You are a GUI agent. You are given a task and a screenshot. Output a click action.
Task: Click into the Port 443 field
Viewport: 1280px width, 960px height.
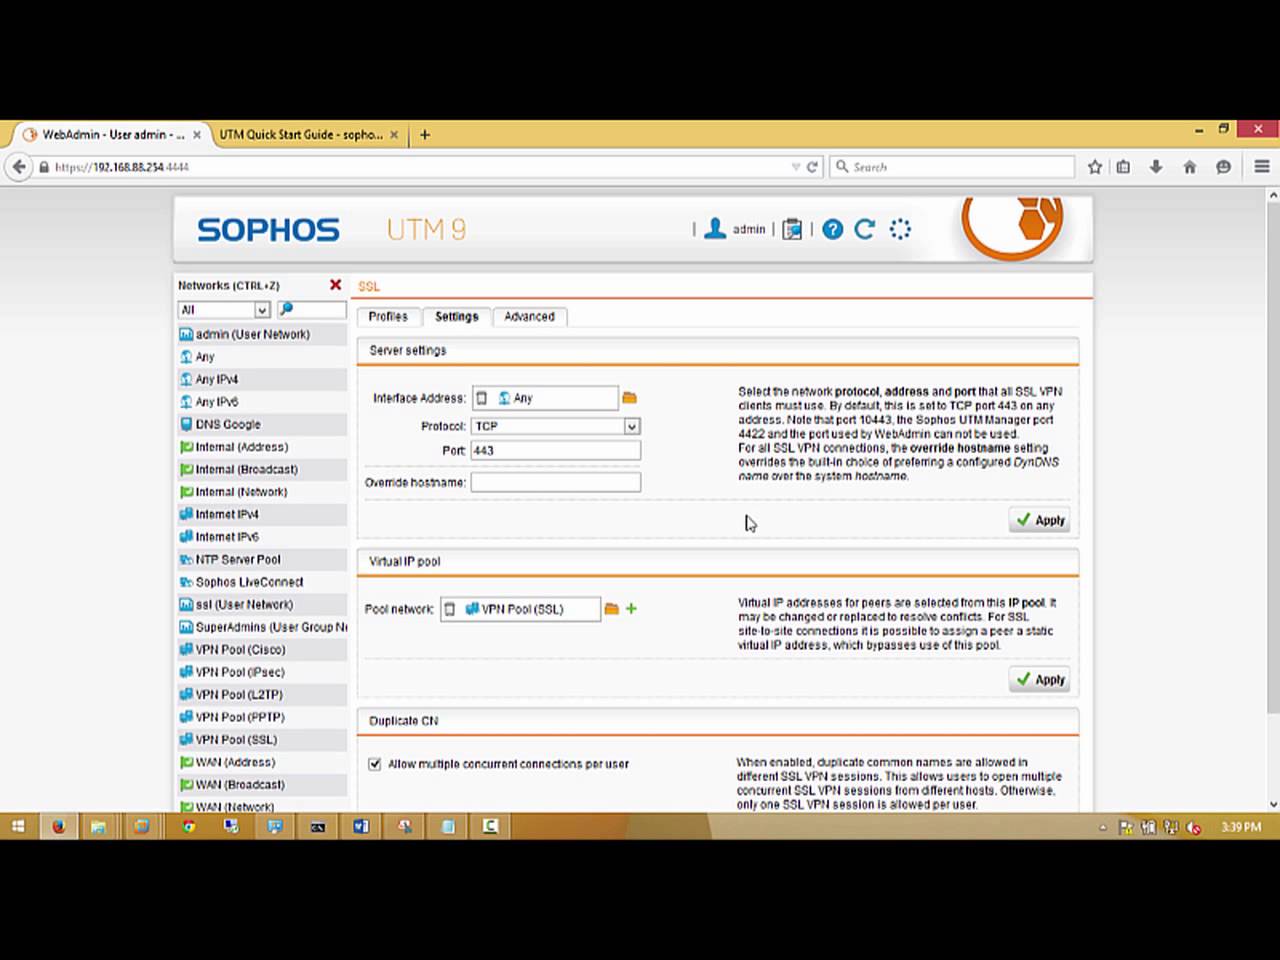tap(555, 450)
